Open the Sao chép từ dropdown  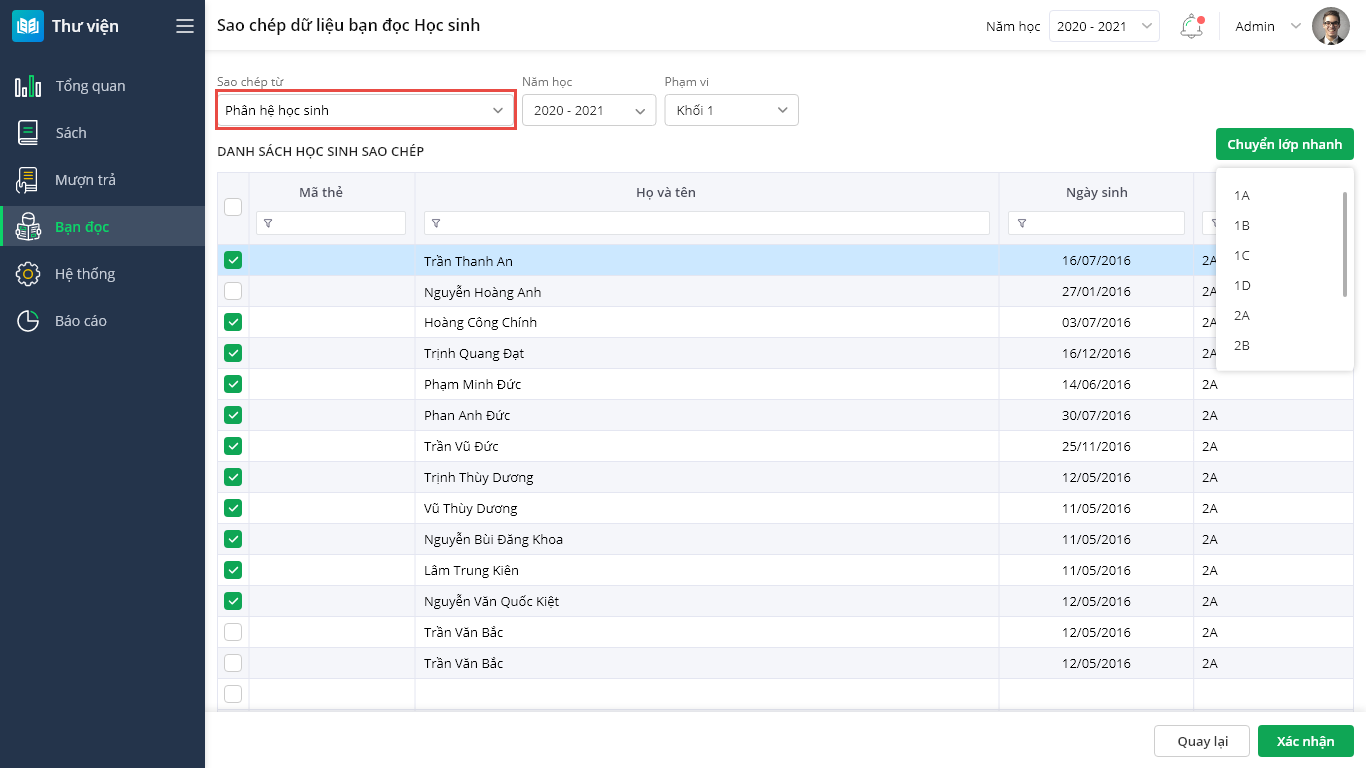coord(366,110)
